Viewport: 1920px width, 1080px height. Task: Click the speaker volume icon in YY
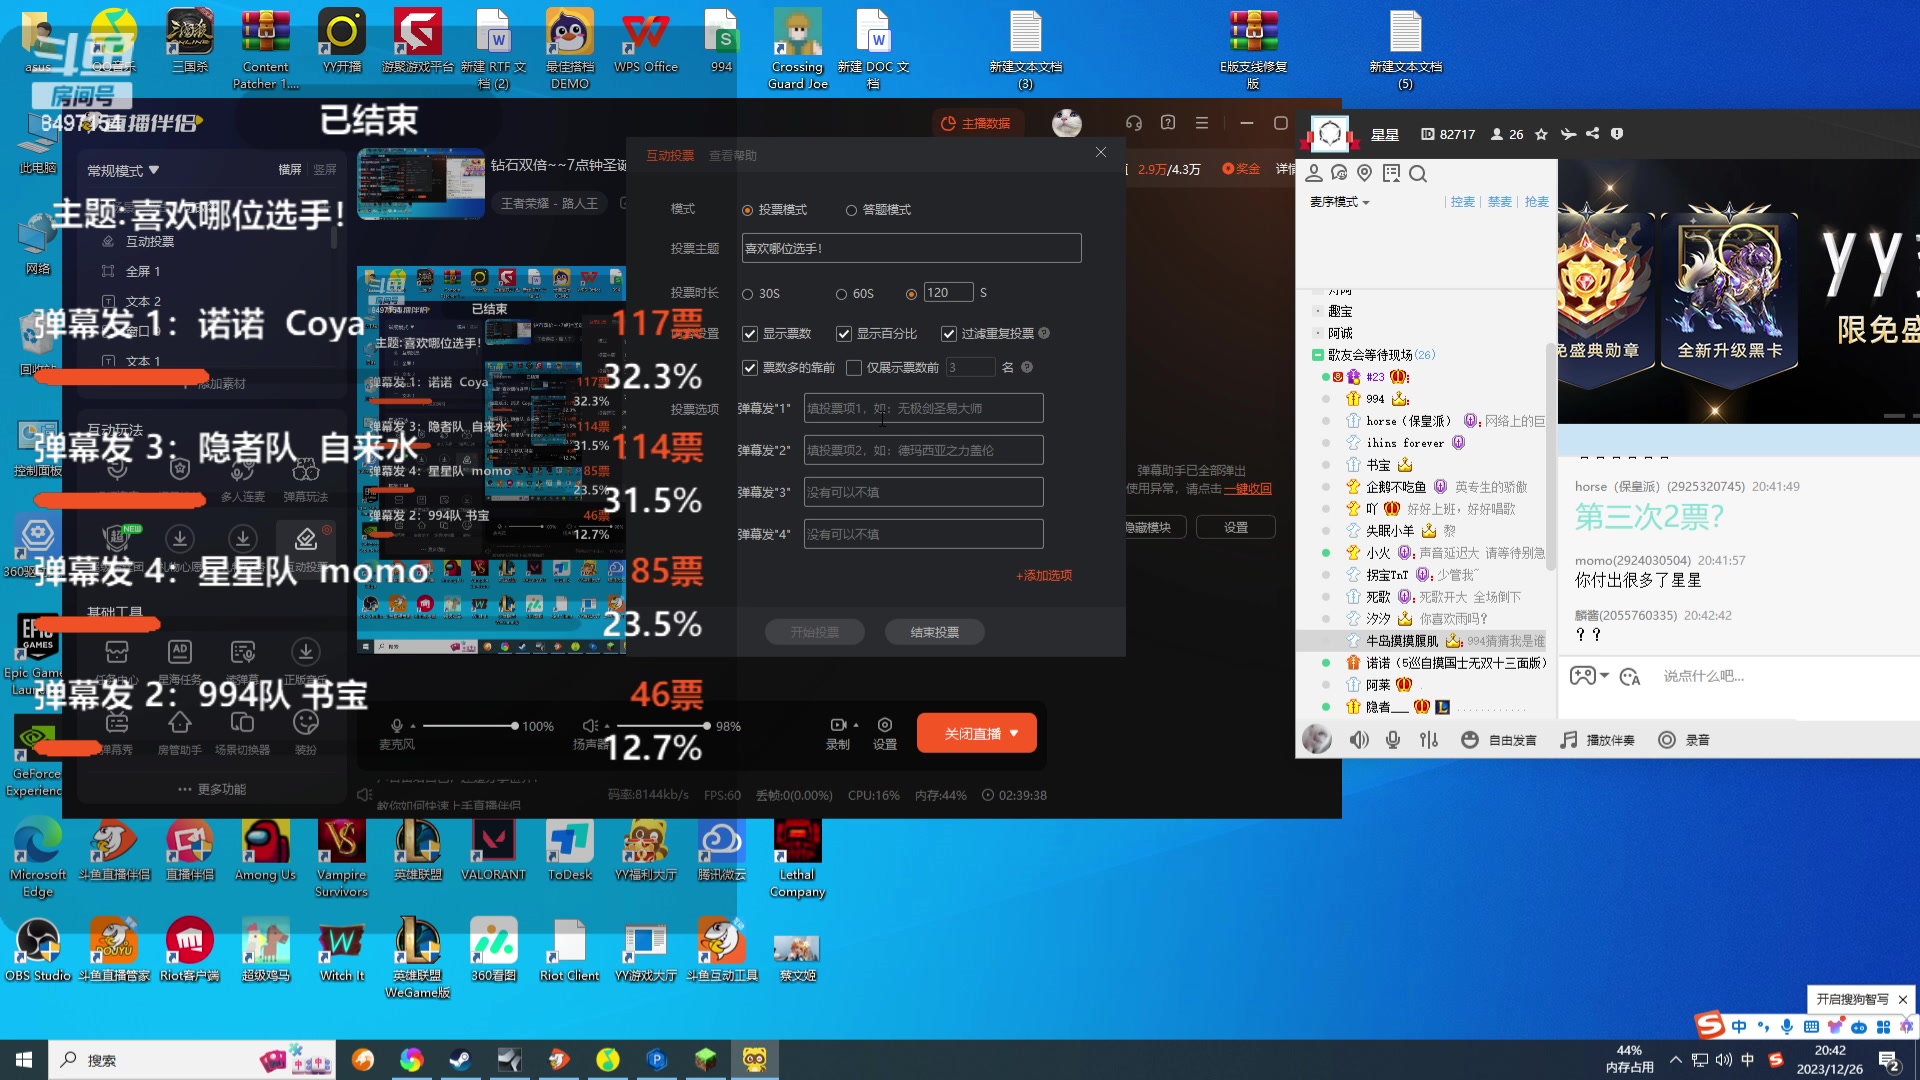pyautogui.click(x=1359, y=740)
